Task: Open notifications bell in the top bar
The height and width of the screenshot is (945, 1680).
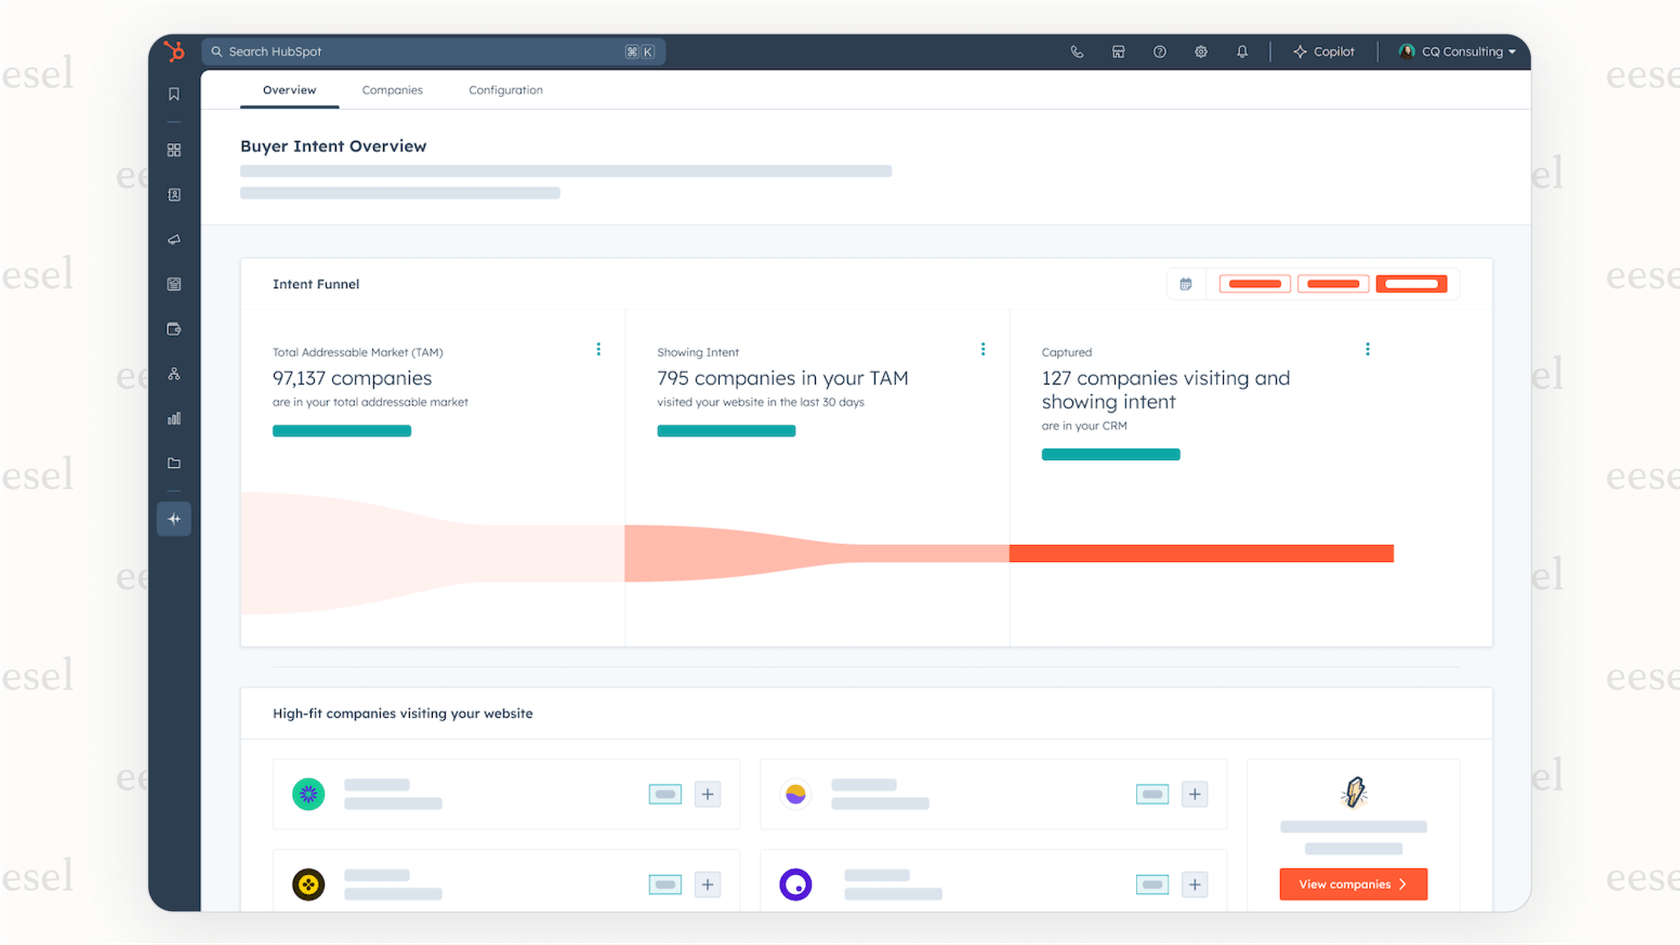Action: point(1242,51)
